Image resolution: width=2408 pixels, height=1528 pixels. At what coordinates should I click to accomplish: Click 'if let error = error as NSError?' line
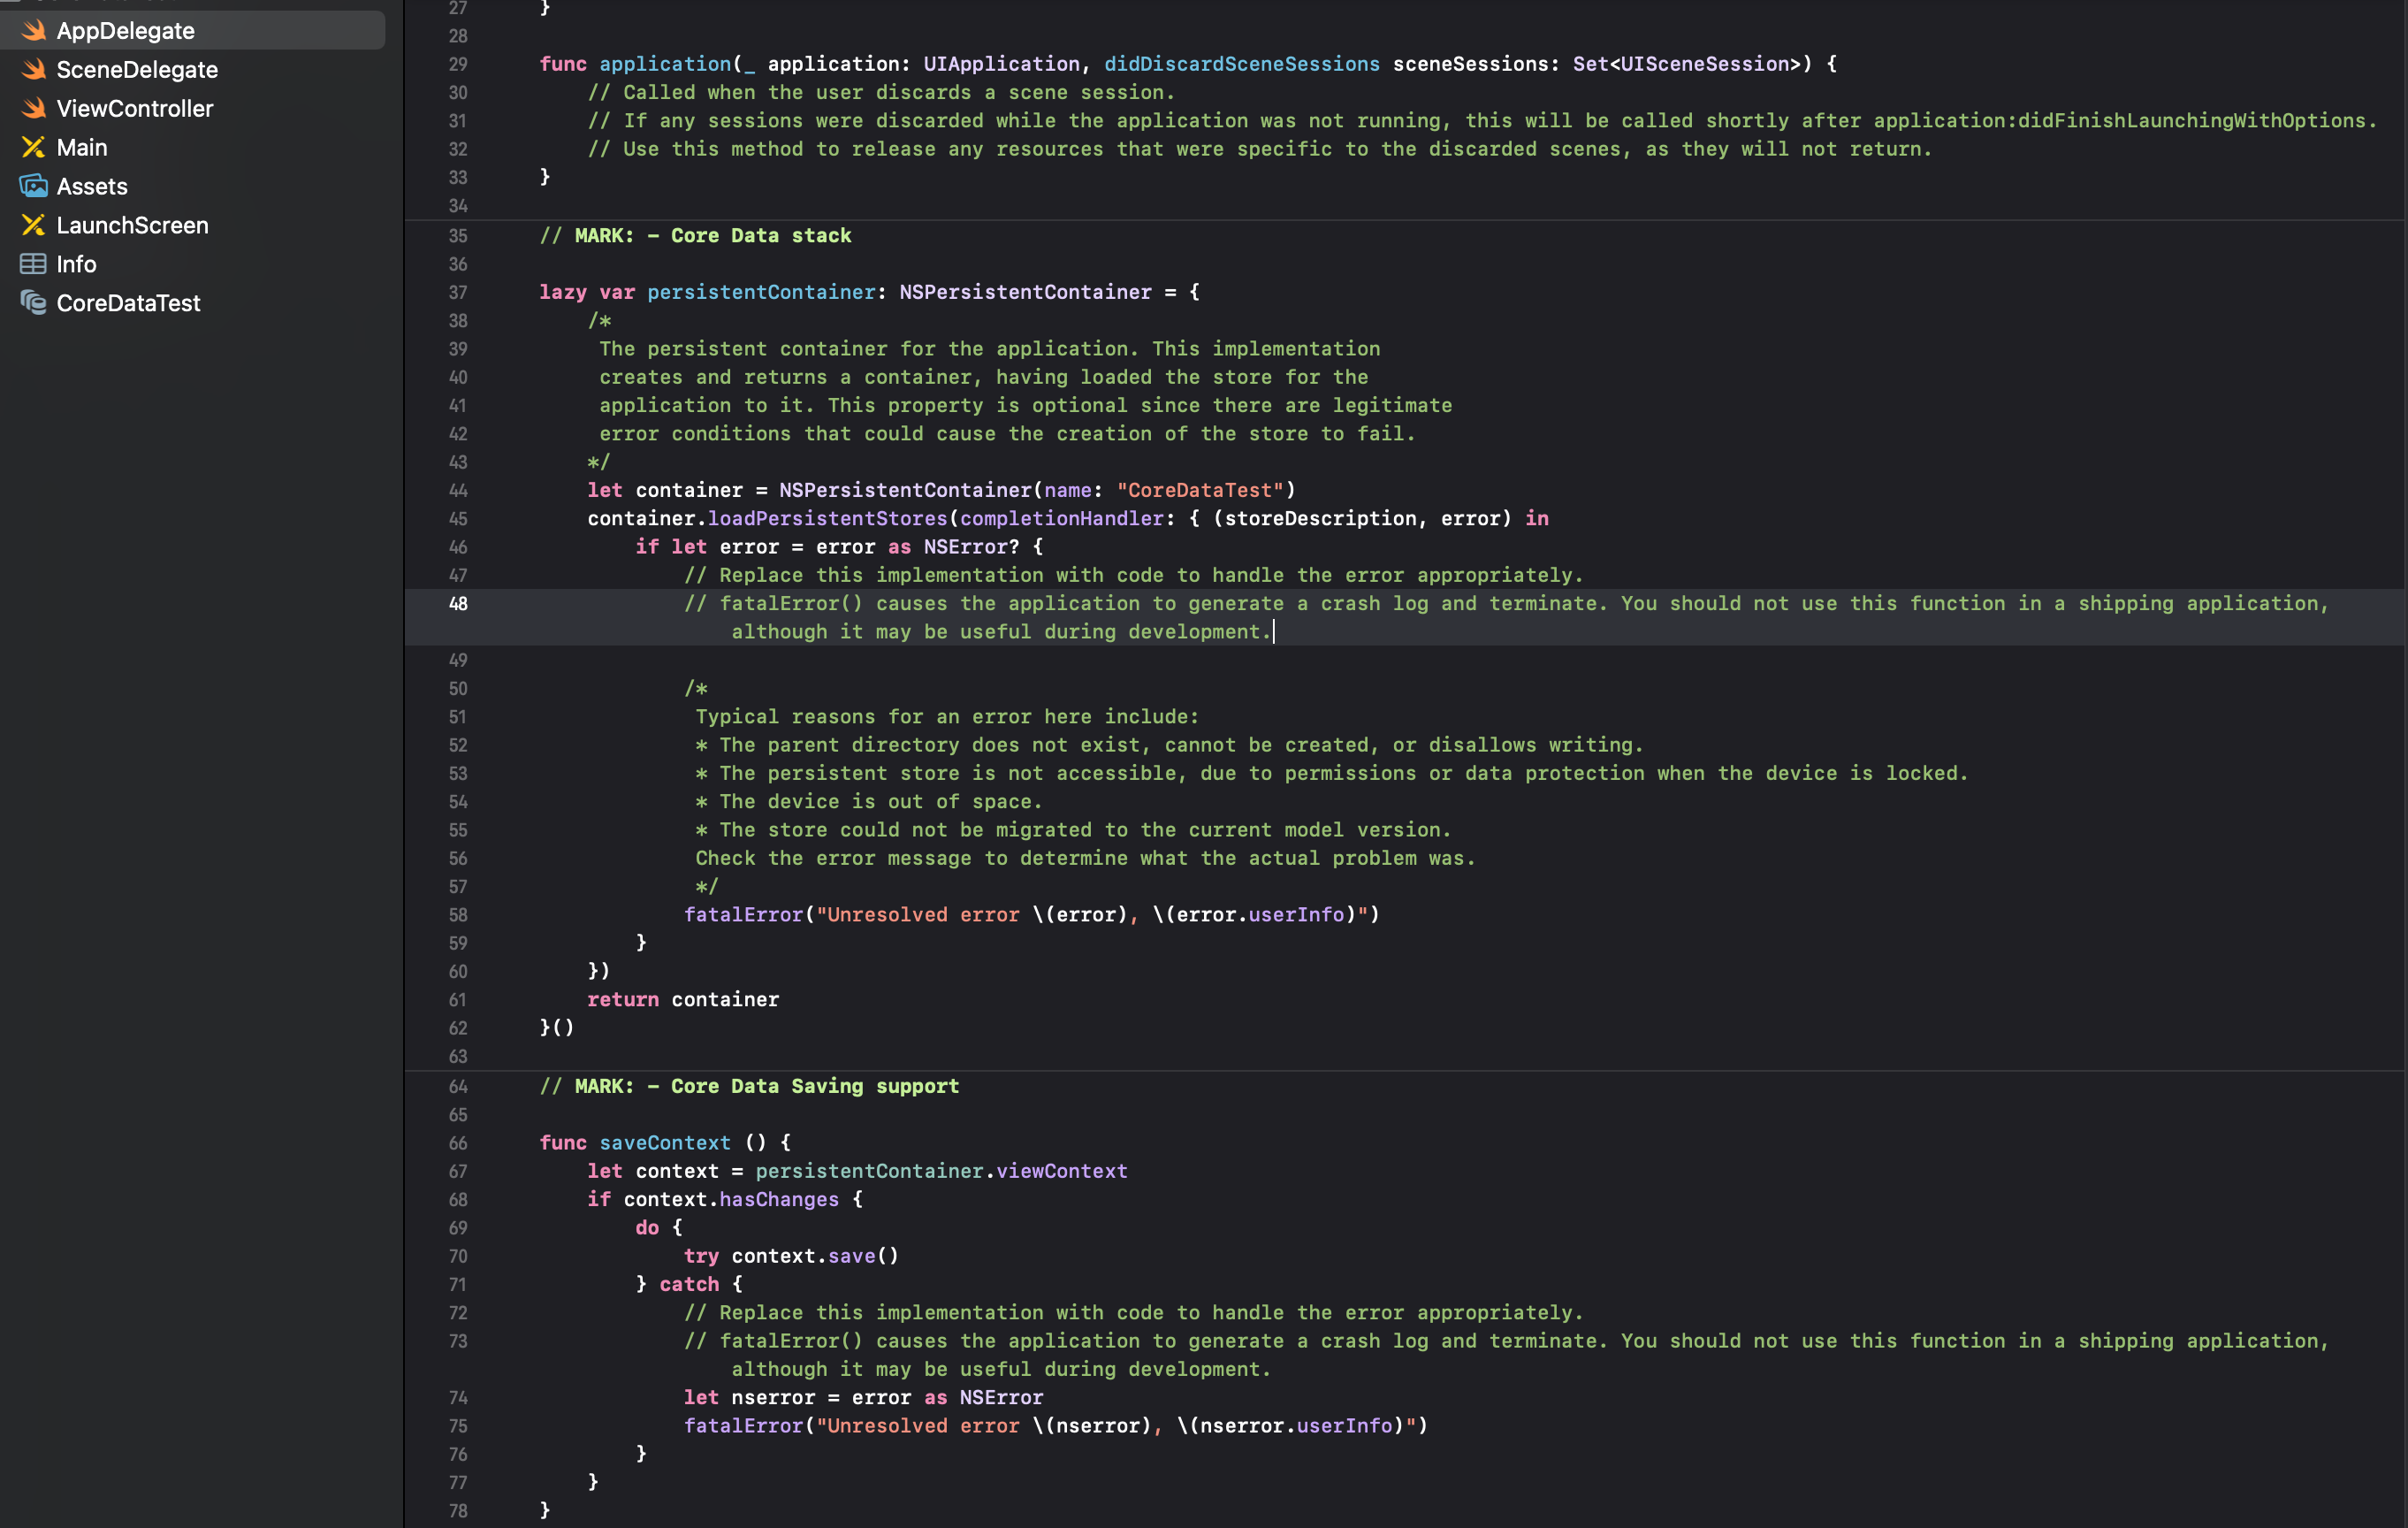(840, 547)
